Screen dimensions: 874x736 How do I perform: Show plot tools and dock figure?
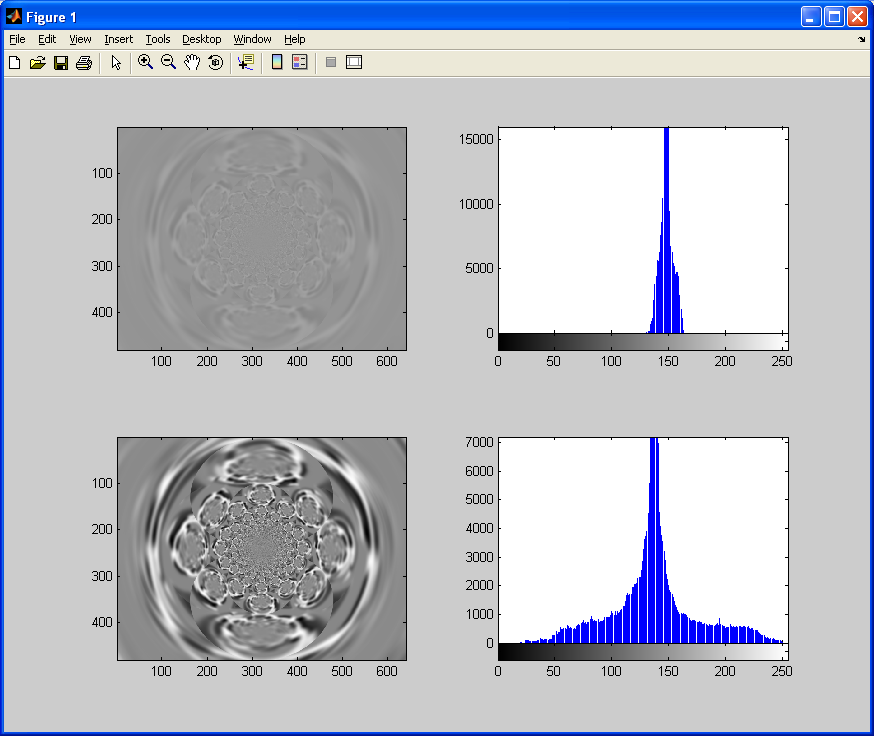[x=354, y=62]
